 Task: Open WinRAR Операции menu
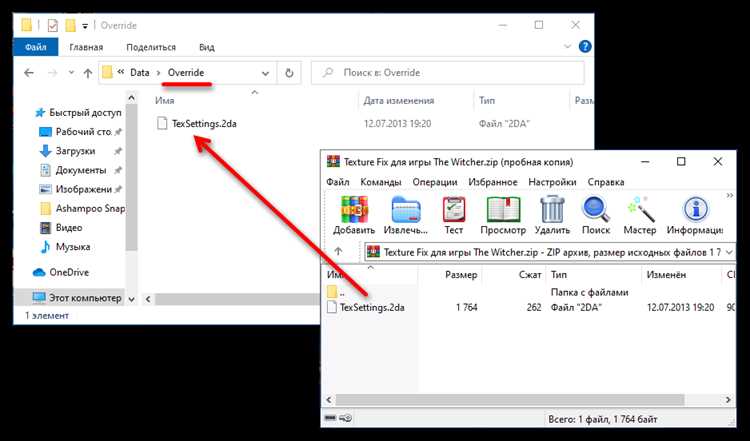click(x=435, y=182)
